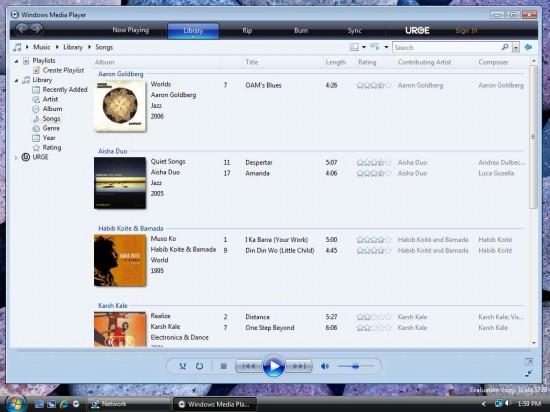The height and width of the screenshot is (412, 550).
Task: Click the Forward navigation arrow
Action: click(36, 29)
